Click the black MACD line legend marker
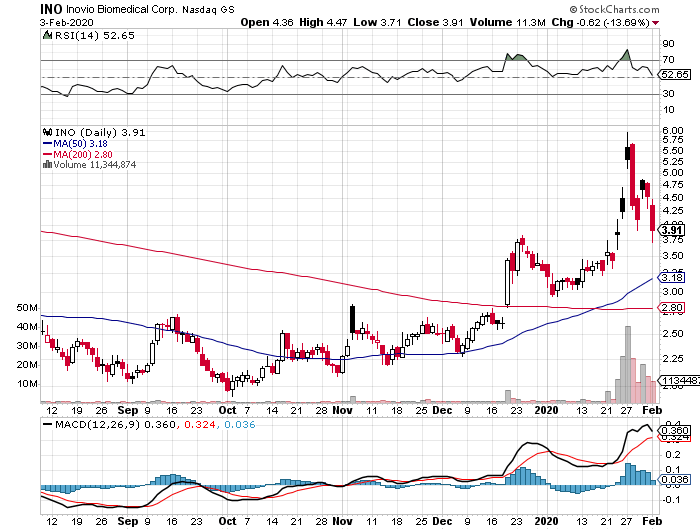 [47, 424]
